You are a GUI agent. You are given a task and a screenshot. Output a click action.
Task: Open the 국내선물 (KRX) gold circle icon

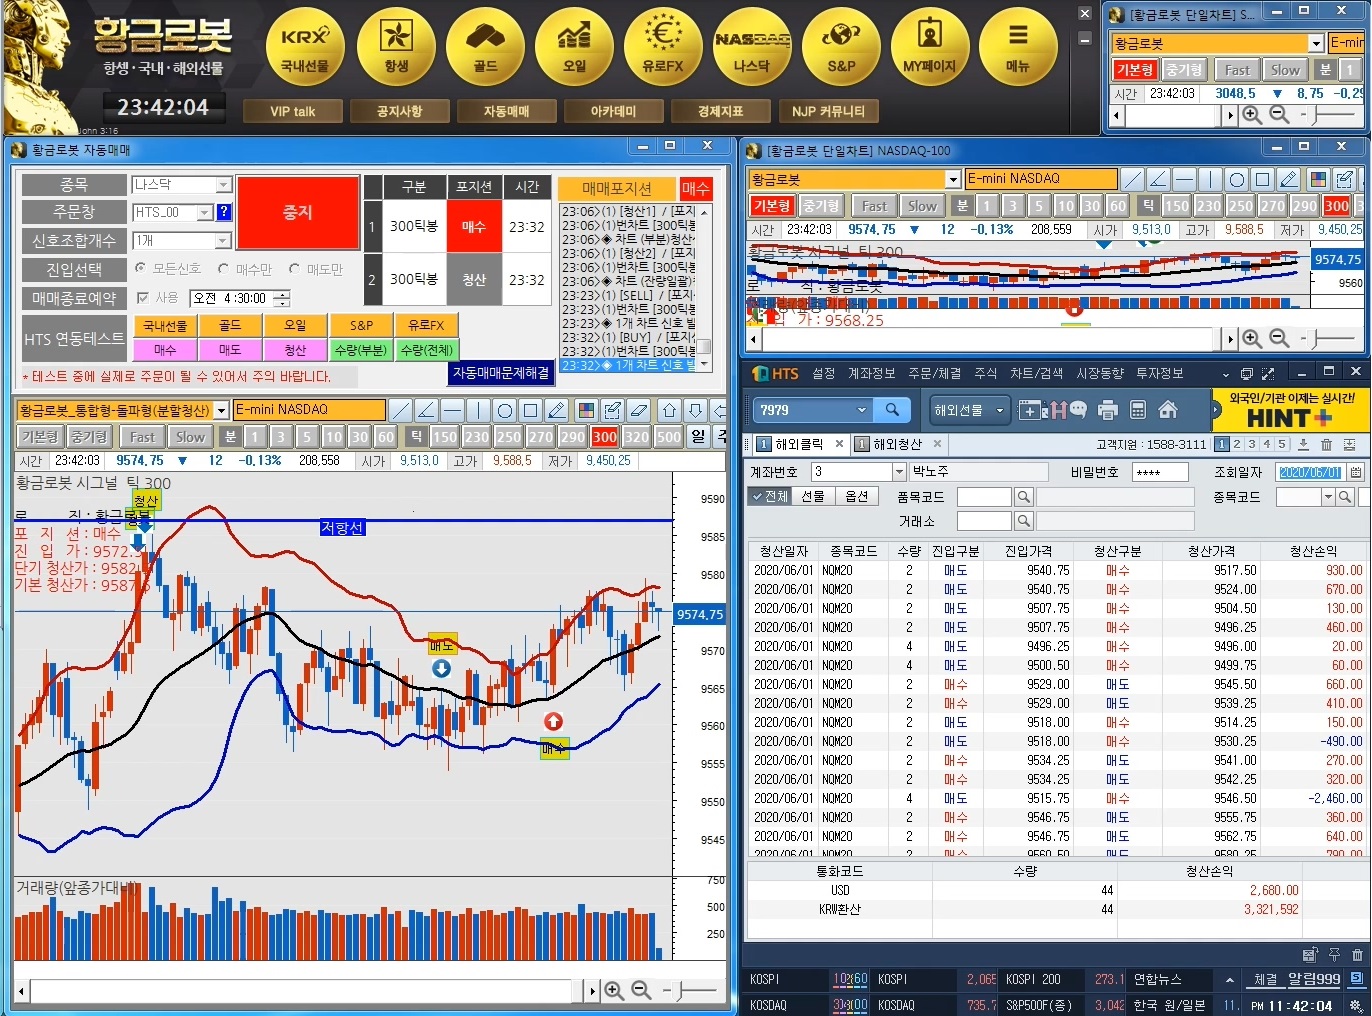click(x=305, y=47)
